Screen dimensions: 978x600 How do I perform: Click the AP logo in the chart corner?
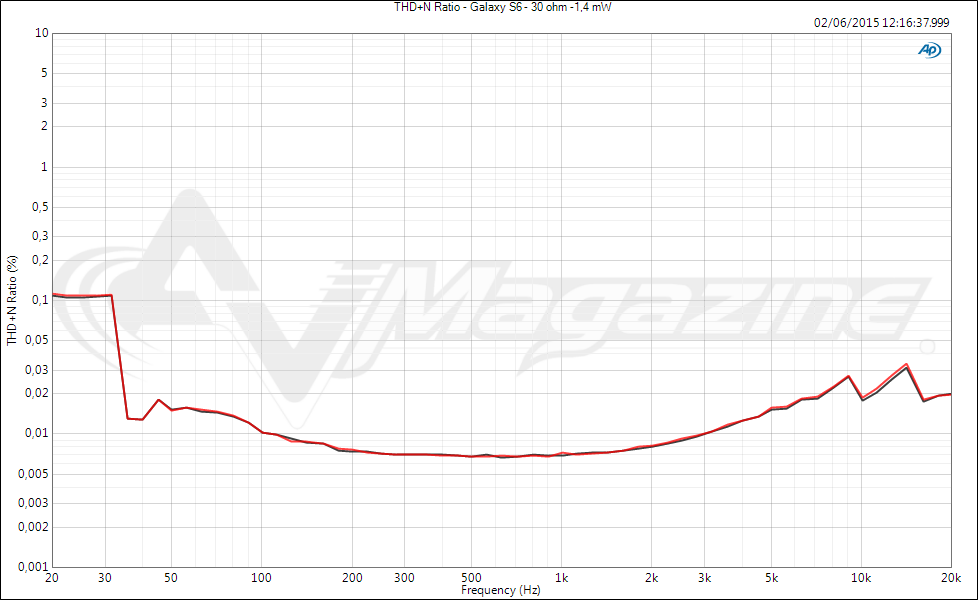(929, 50)
